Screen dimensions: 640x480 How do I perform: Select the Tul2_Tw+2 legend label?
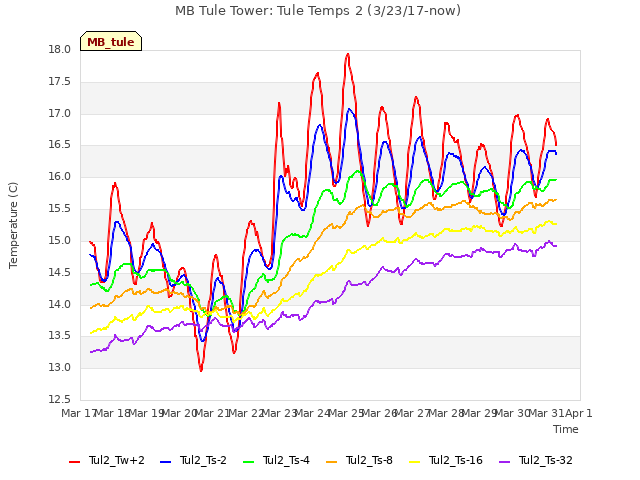tap(117, 460)
